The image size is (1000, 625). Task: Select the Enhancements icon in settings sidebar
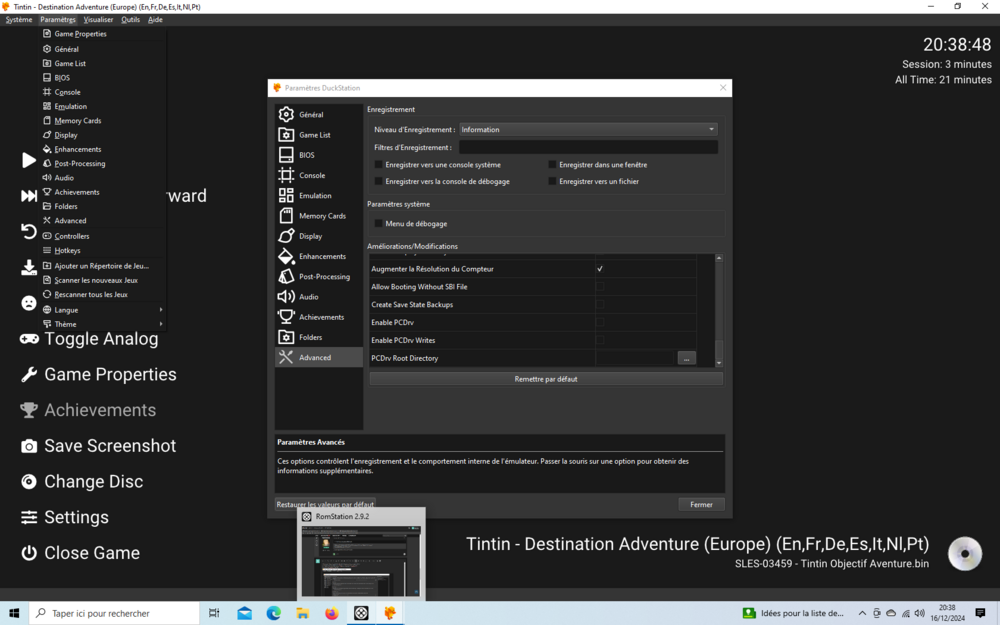[286, 256]
